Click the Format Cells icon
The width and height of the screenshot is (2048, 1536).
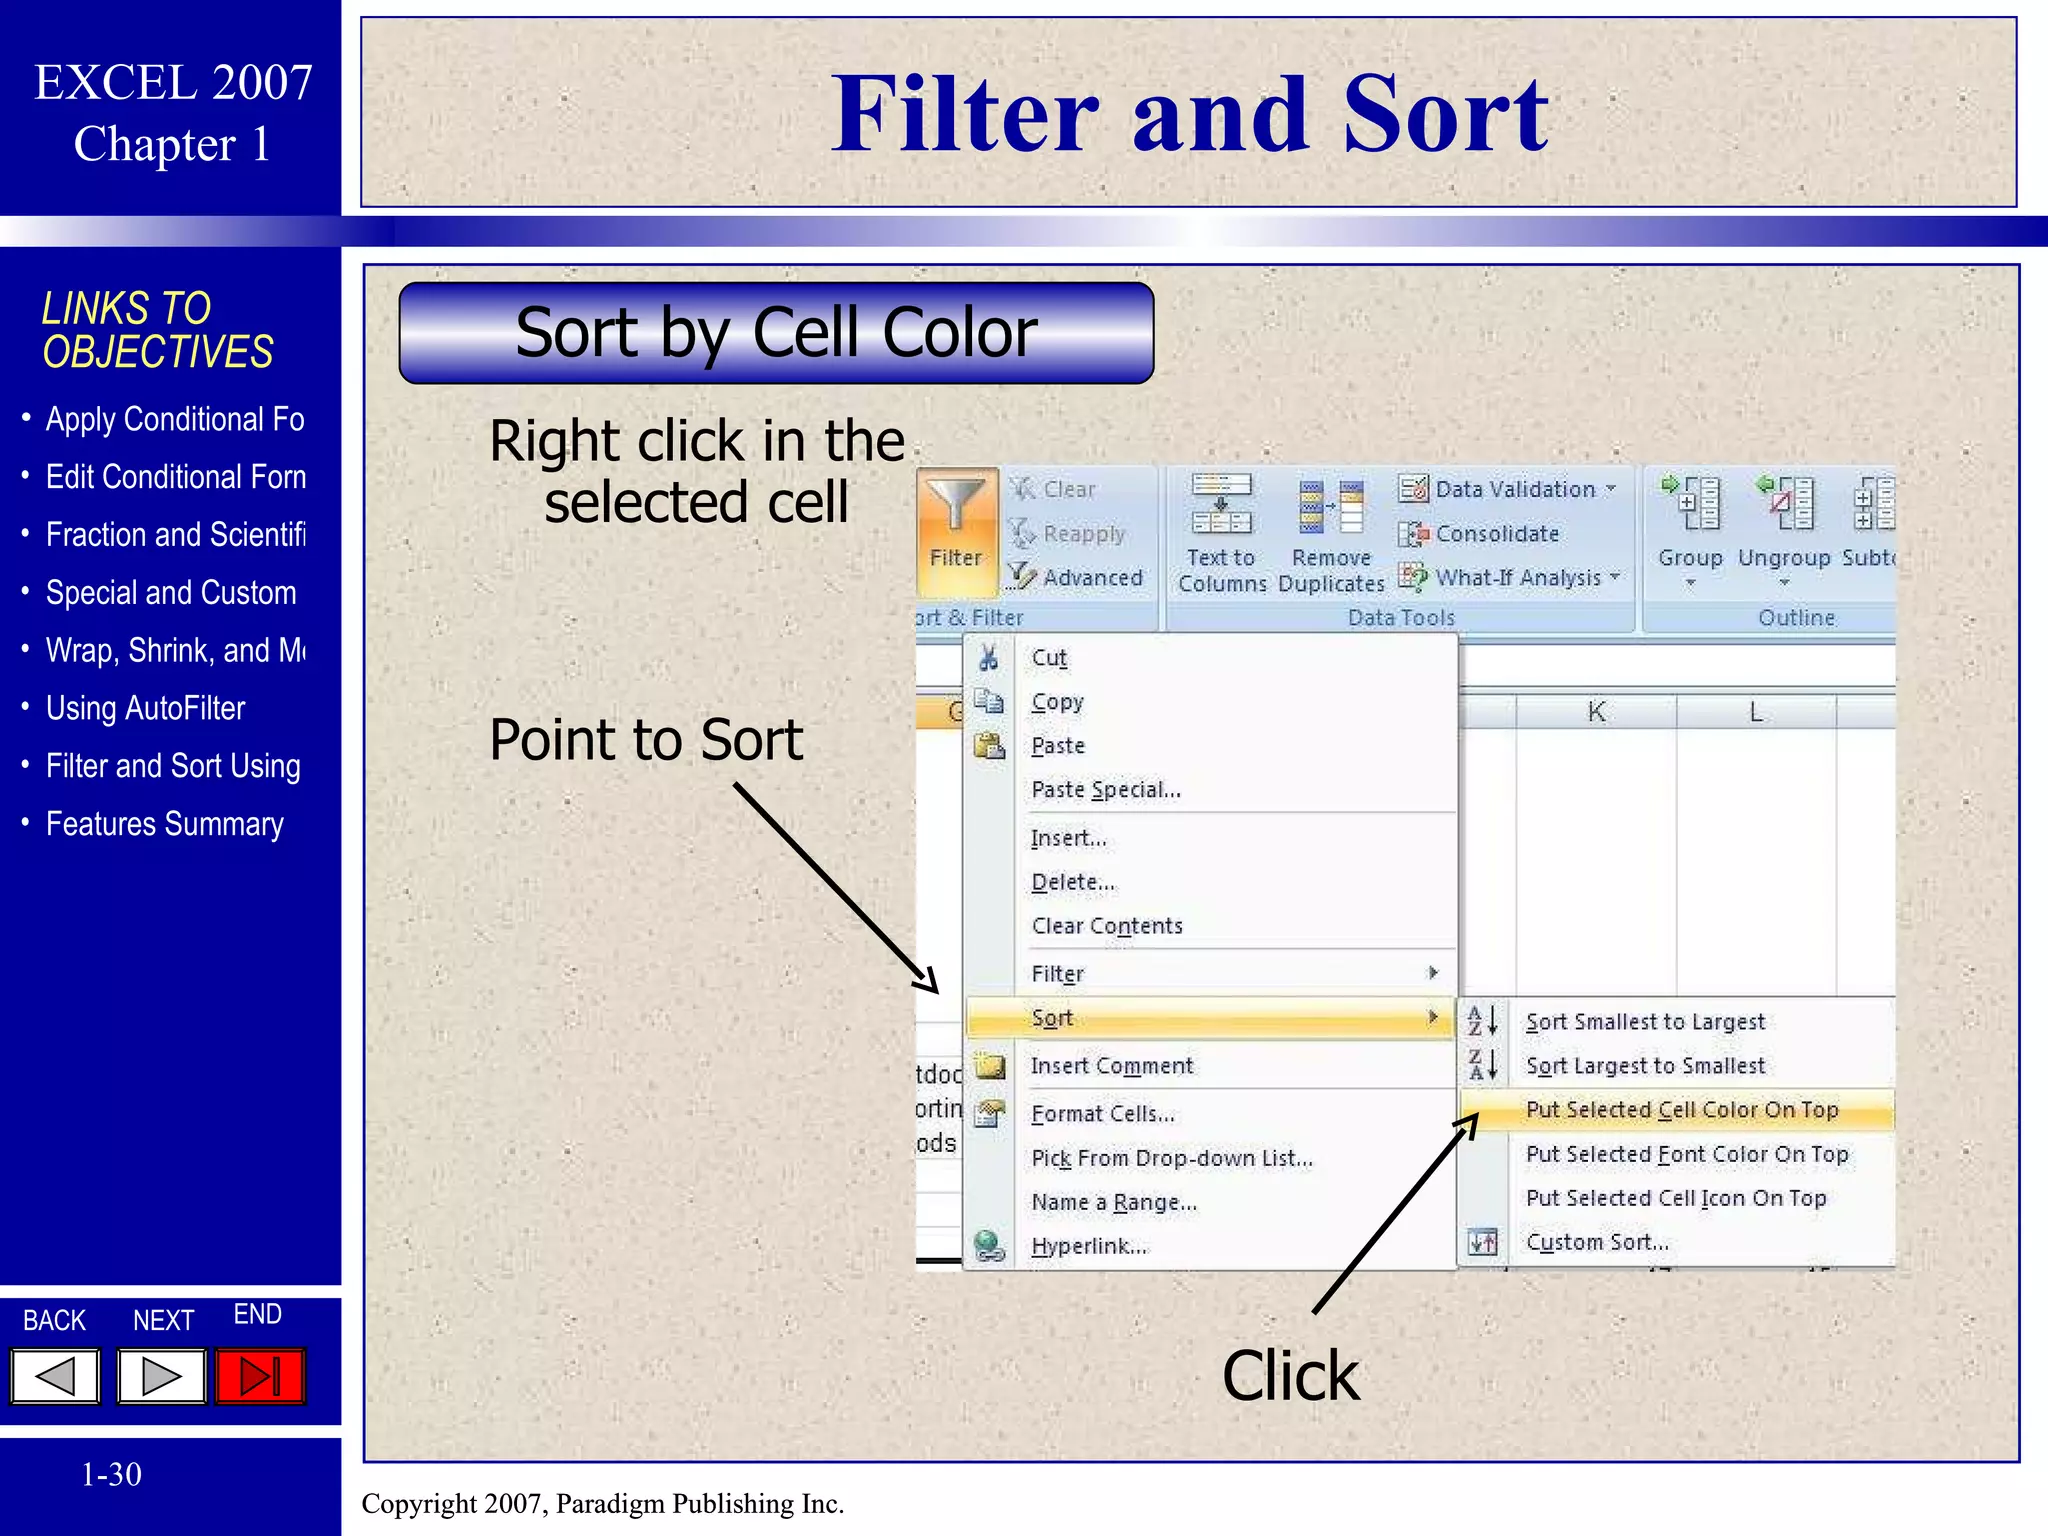coord(990,1113)
